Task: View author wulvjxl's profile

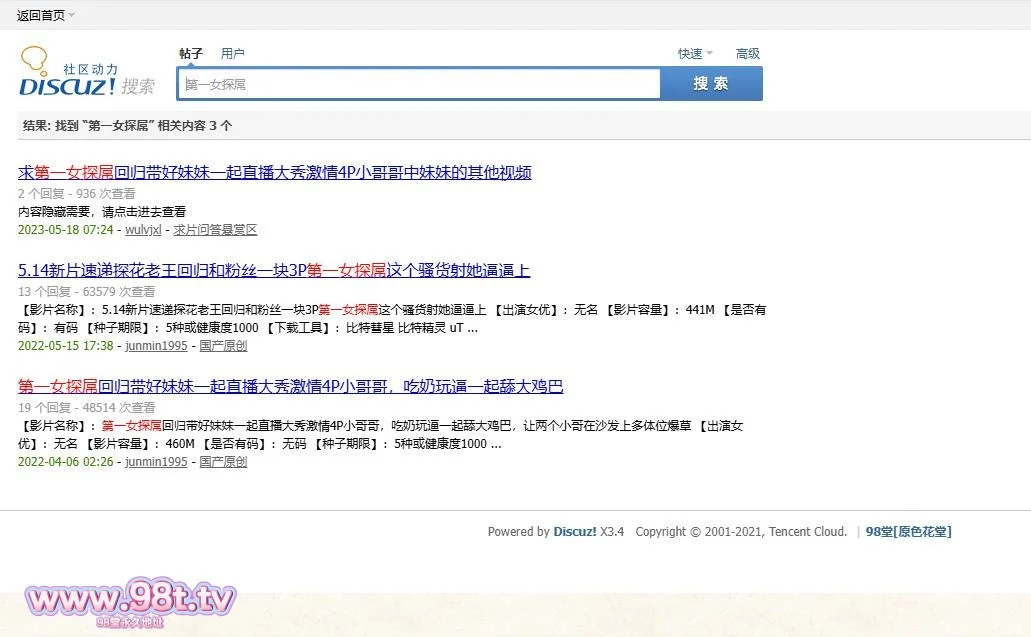Action: pos(143,230)
